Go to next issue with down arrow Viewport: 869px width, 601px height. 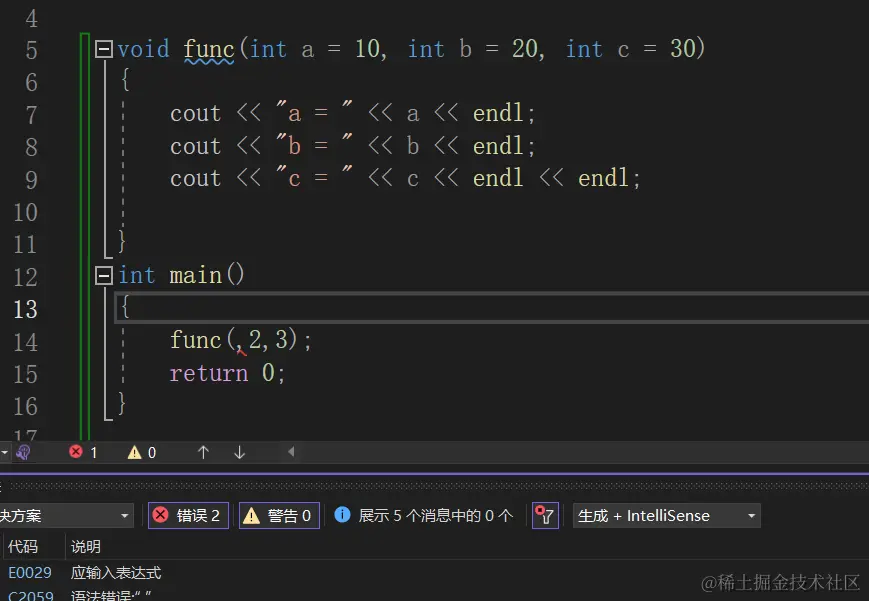239,452
